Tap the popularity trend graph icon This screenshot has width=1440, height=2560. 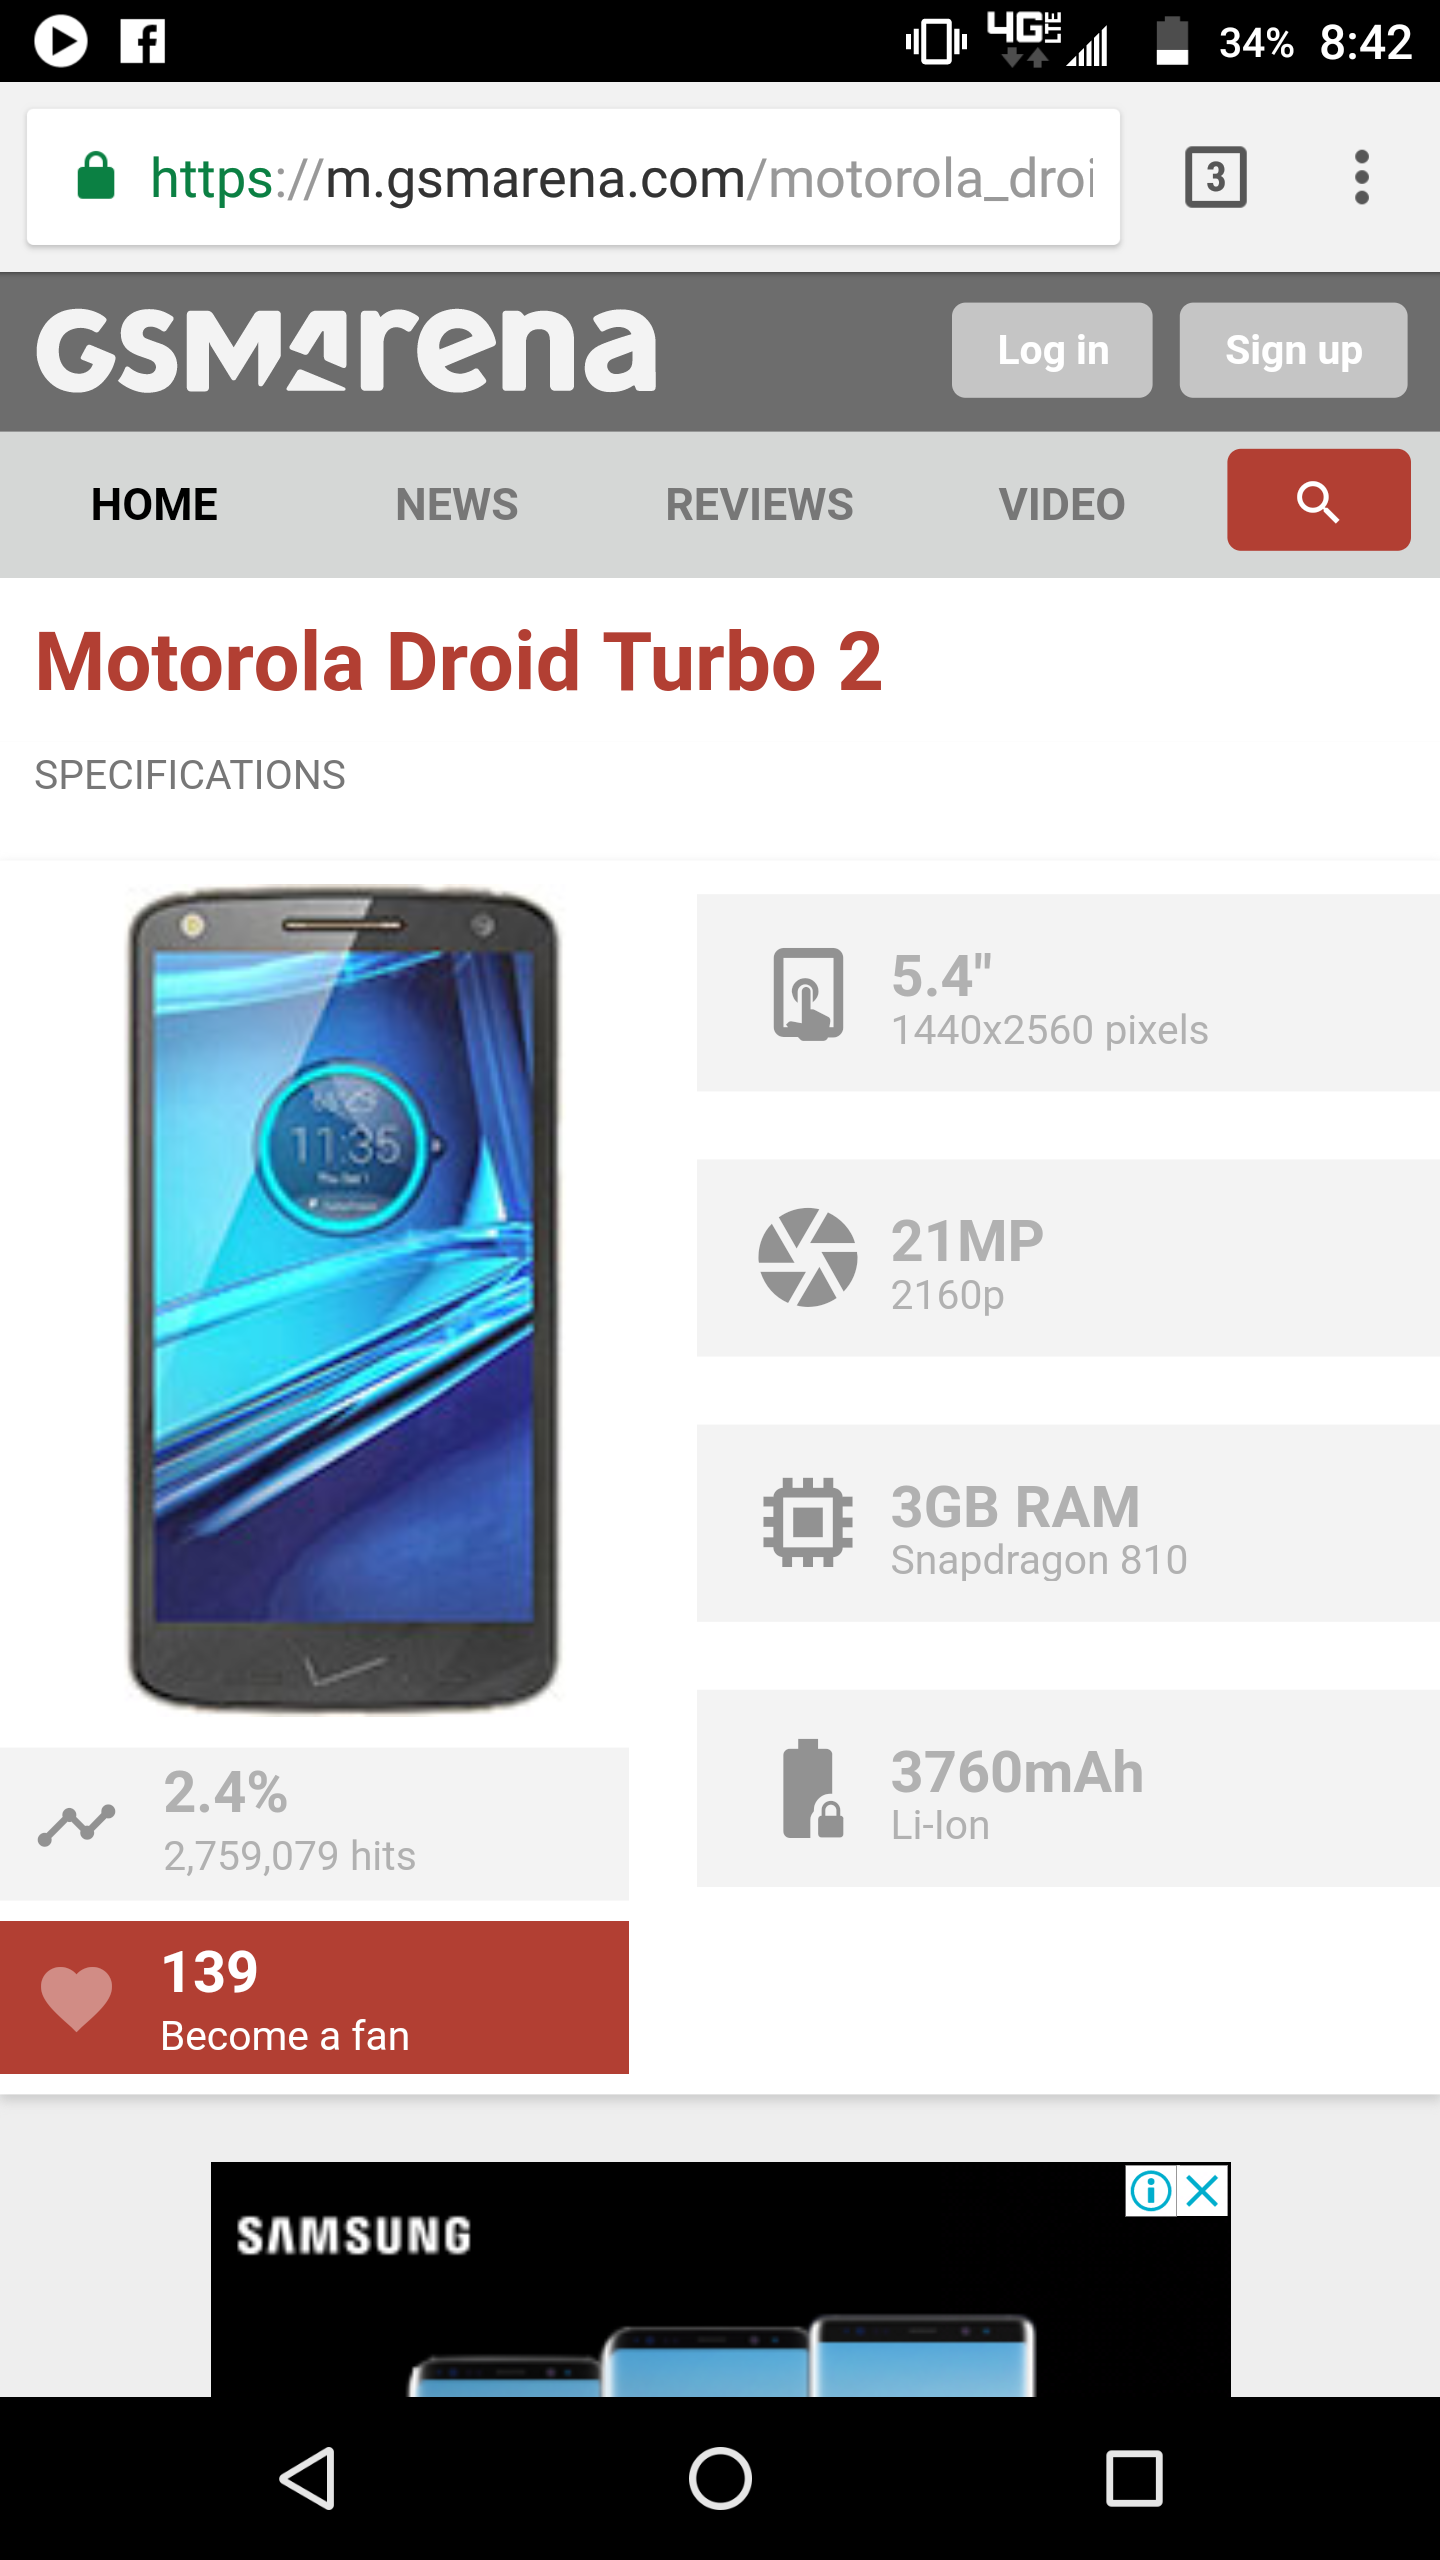coord(76,1825)
